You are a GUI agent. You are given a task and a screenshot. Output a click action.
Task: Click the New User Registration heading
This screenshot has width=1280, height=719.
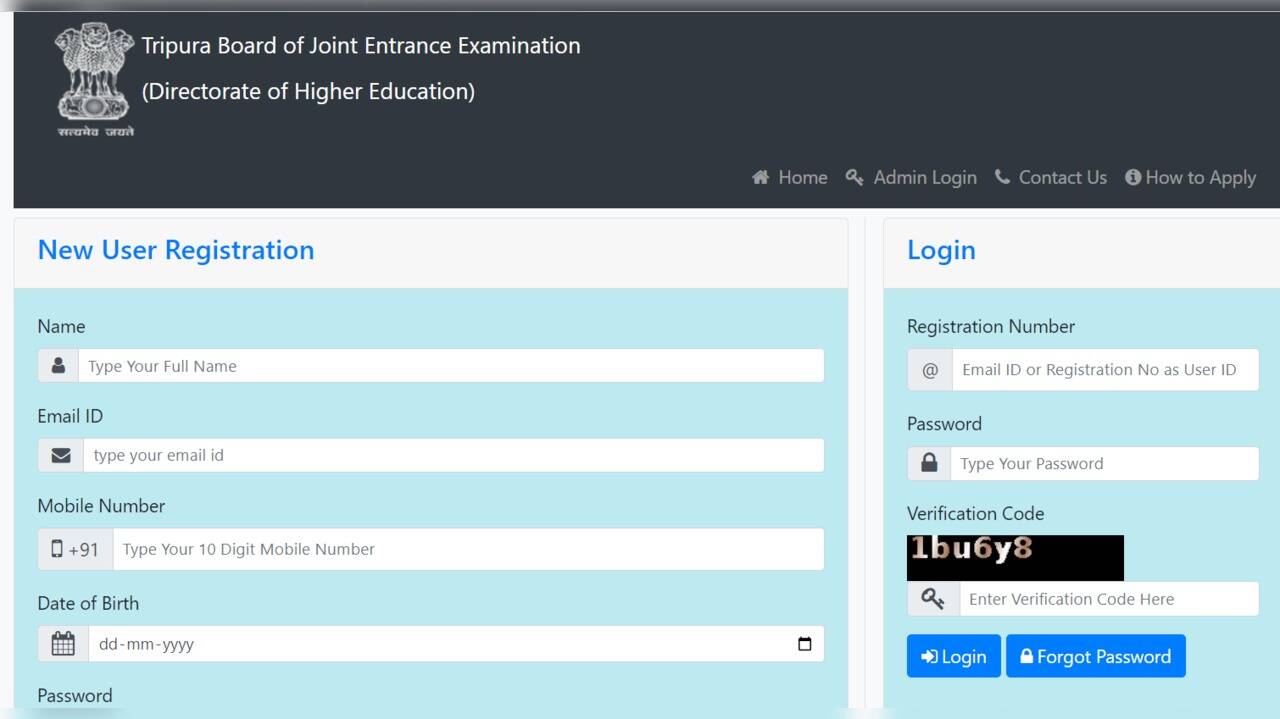coord(176,250)
